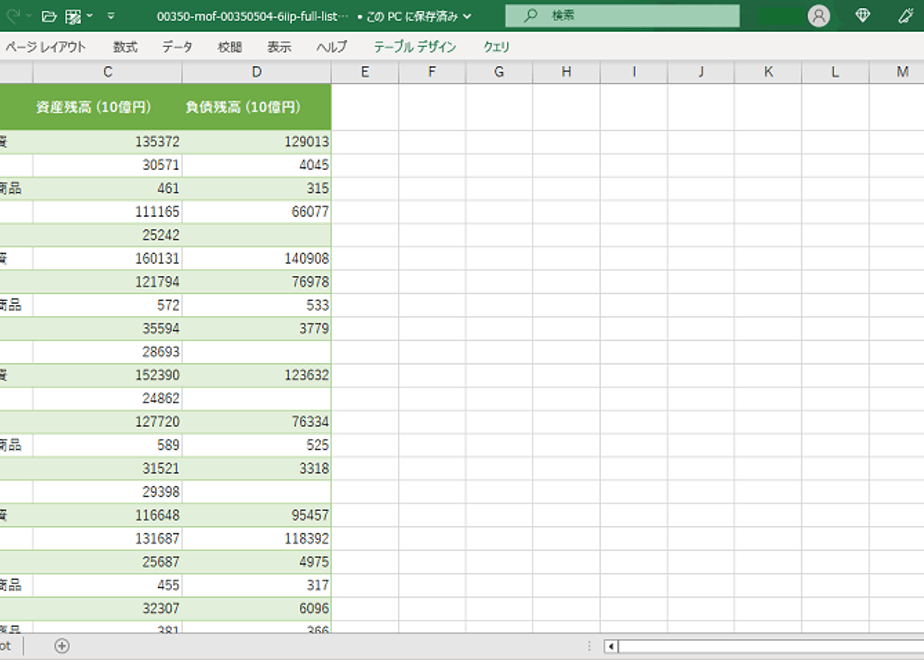Image resolution: width=924 pixels, height=660 pixels.
Task: Select column I header
Action: [x=634, y=72]
